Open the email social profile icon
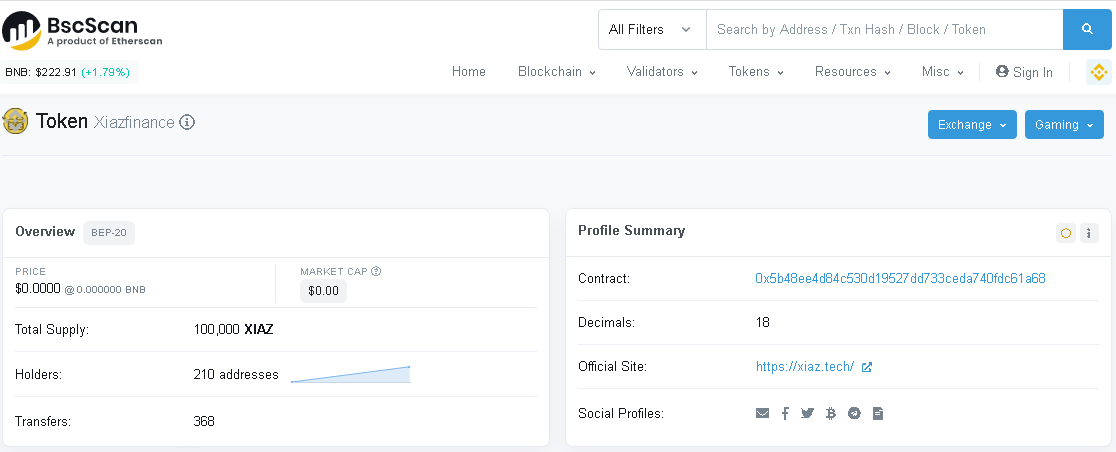The height and width of the screenshot is (452, 1116). [763, 413]
